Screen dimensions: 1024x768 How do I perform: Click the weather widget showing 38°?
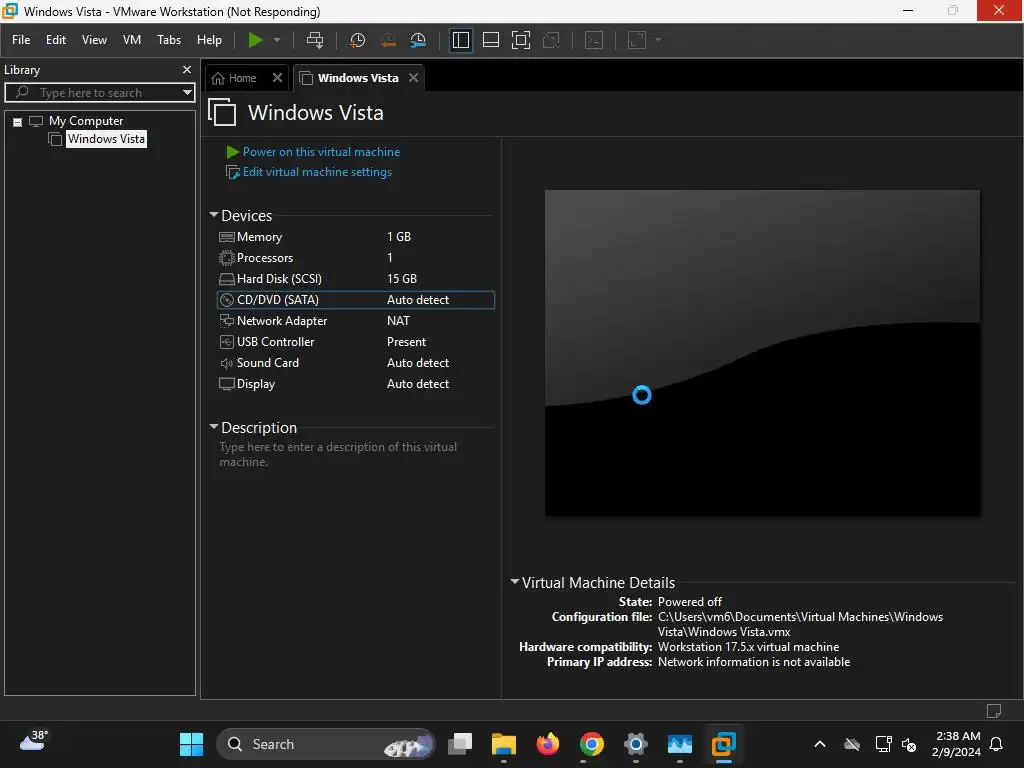click(x=33, y=741)
